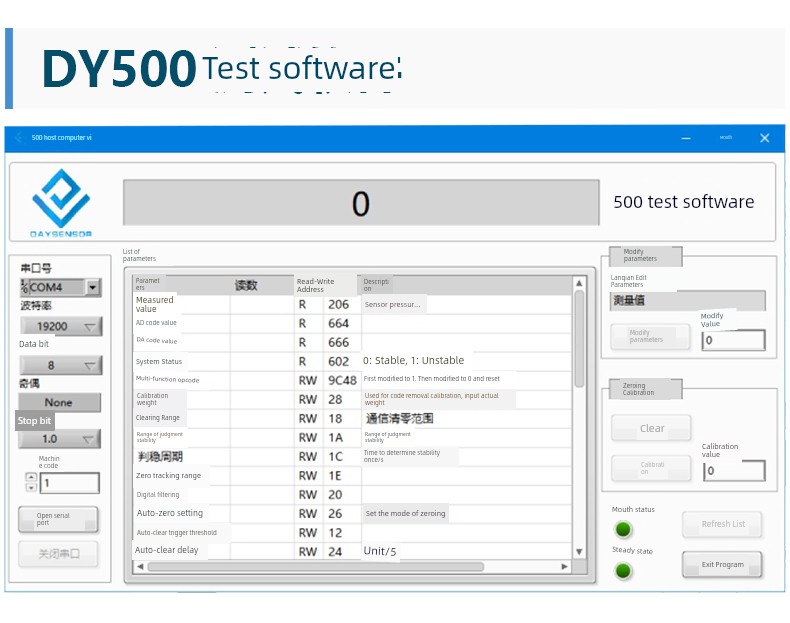Viewport: 790px width, 623px height.
Task: Click the vertical scrollbar thumb
Action: [x=579, y=339]
